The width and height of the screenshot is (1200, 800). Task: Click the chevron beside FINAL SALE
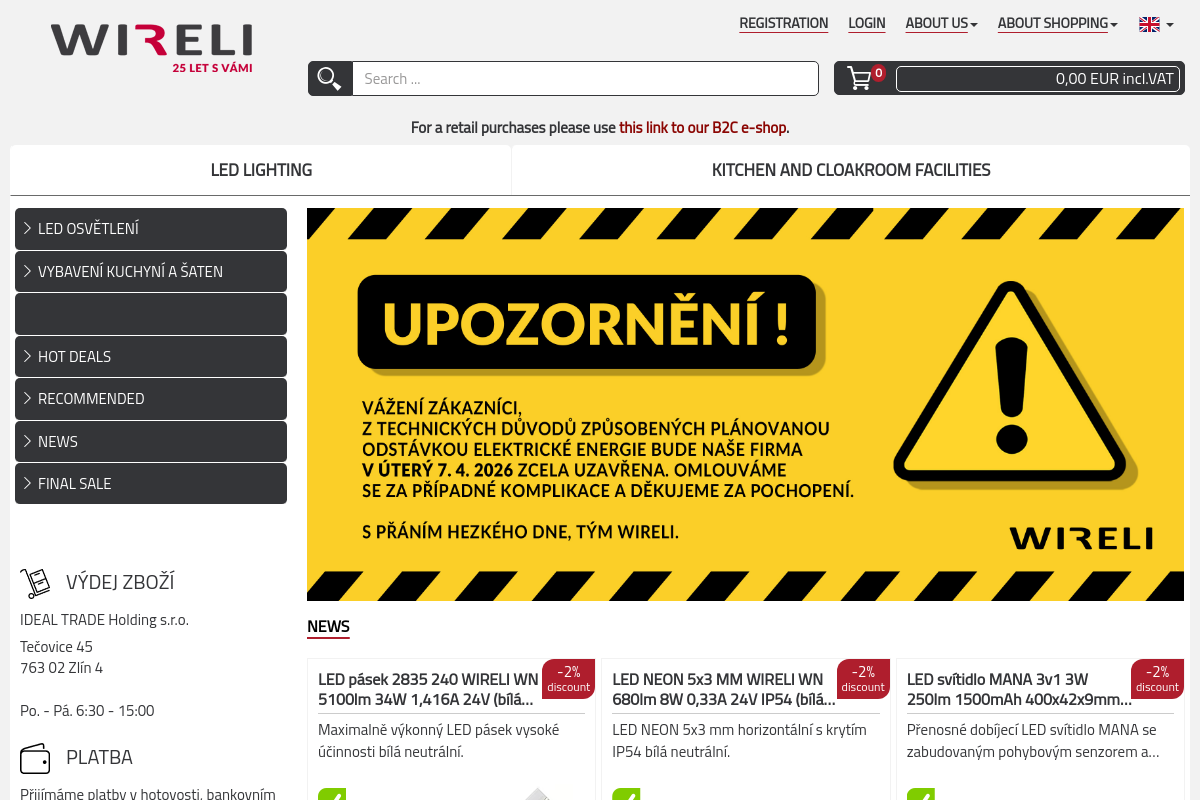click(26, 483)
